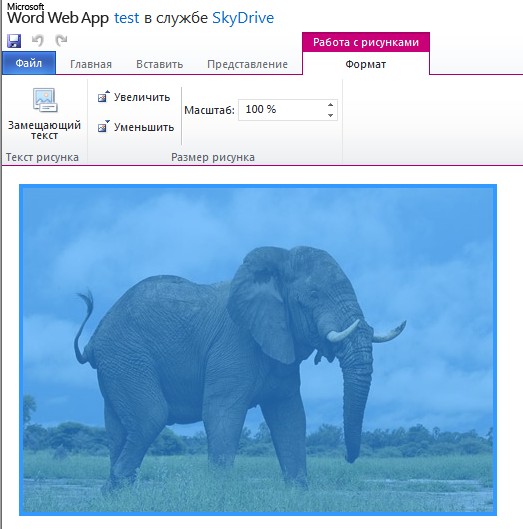Switch to the Представление tab
Screen dimensions: 523x529
(x=247, y=64)
